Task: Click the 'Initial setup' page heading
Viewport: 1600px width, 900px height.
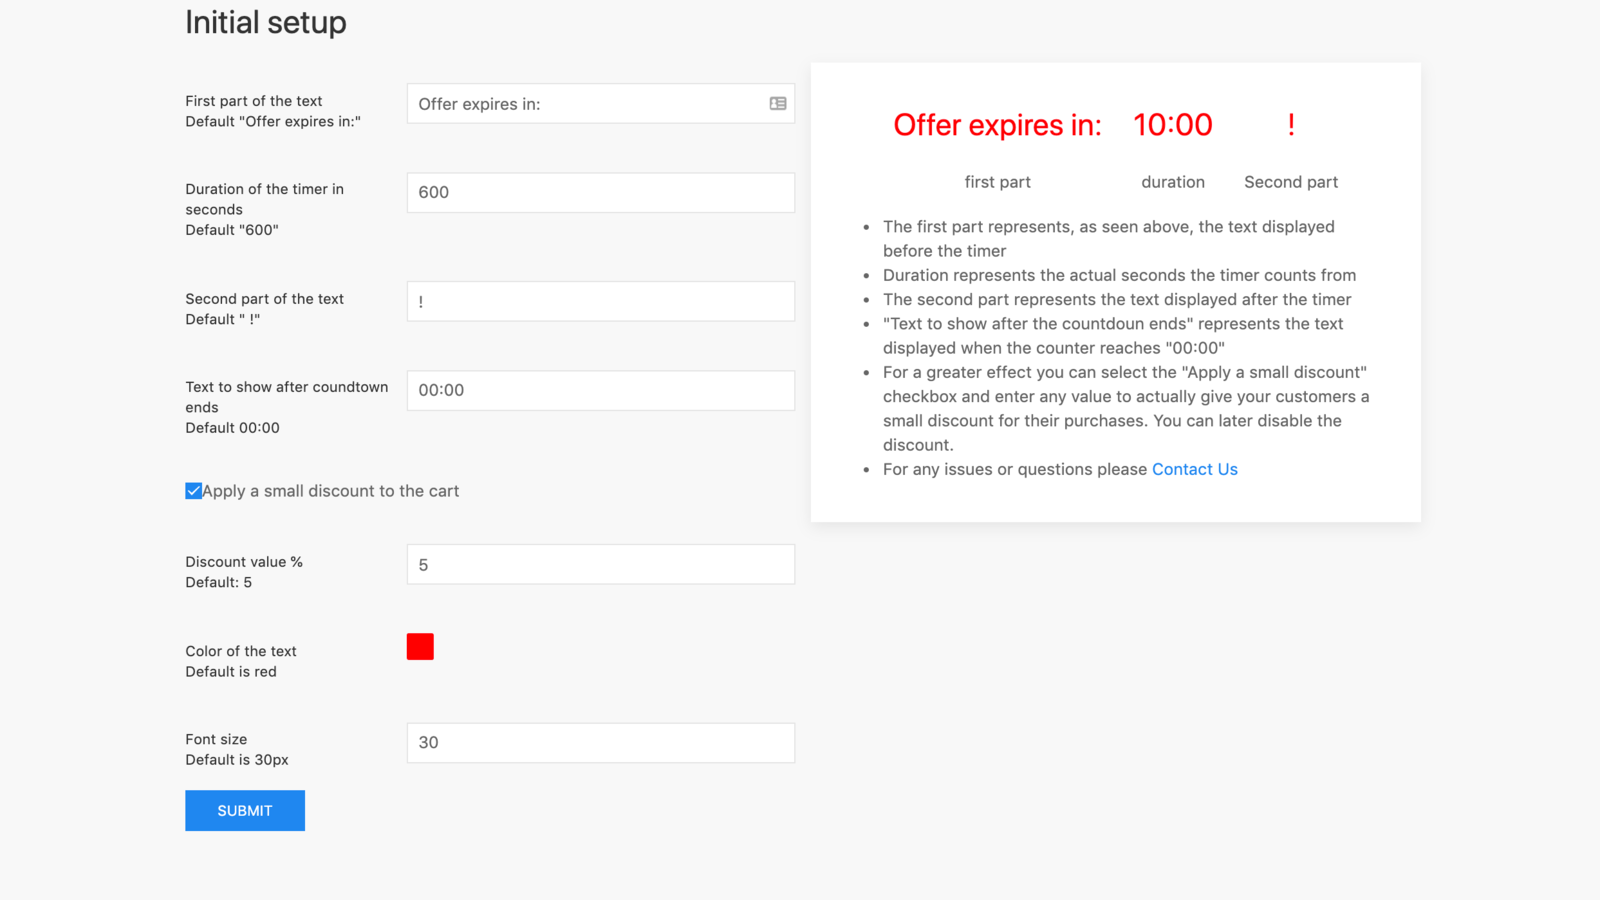Action: coord(265,22)
